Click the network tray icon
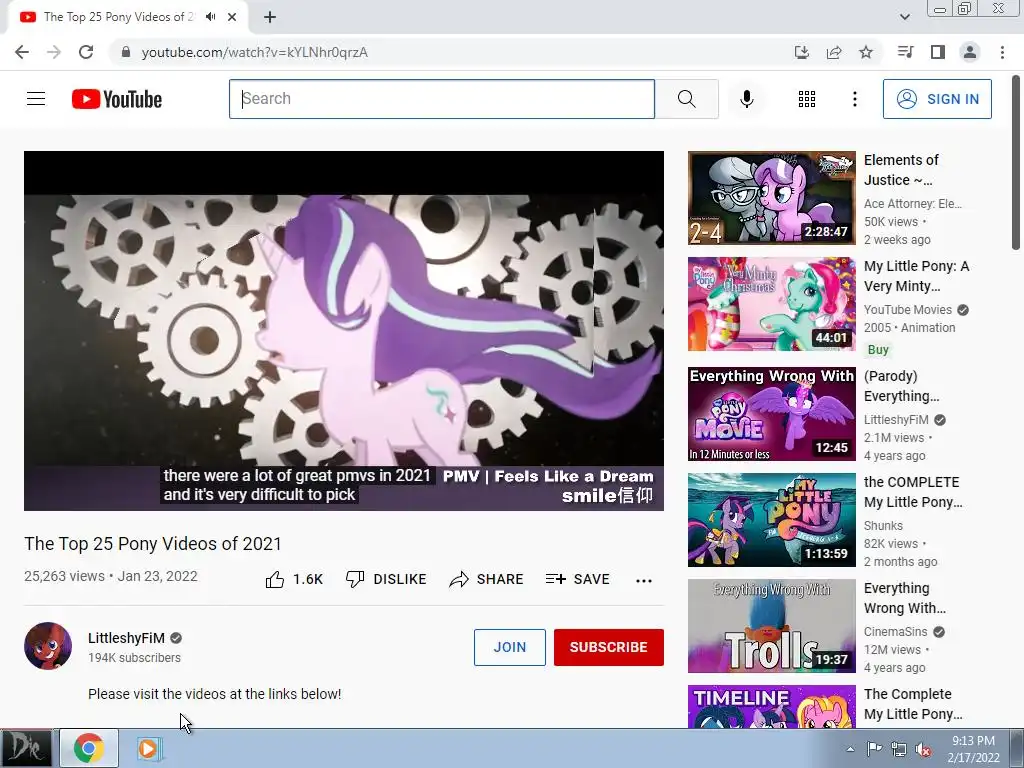The image size is (1024, 768). pos(899,749)
